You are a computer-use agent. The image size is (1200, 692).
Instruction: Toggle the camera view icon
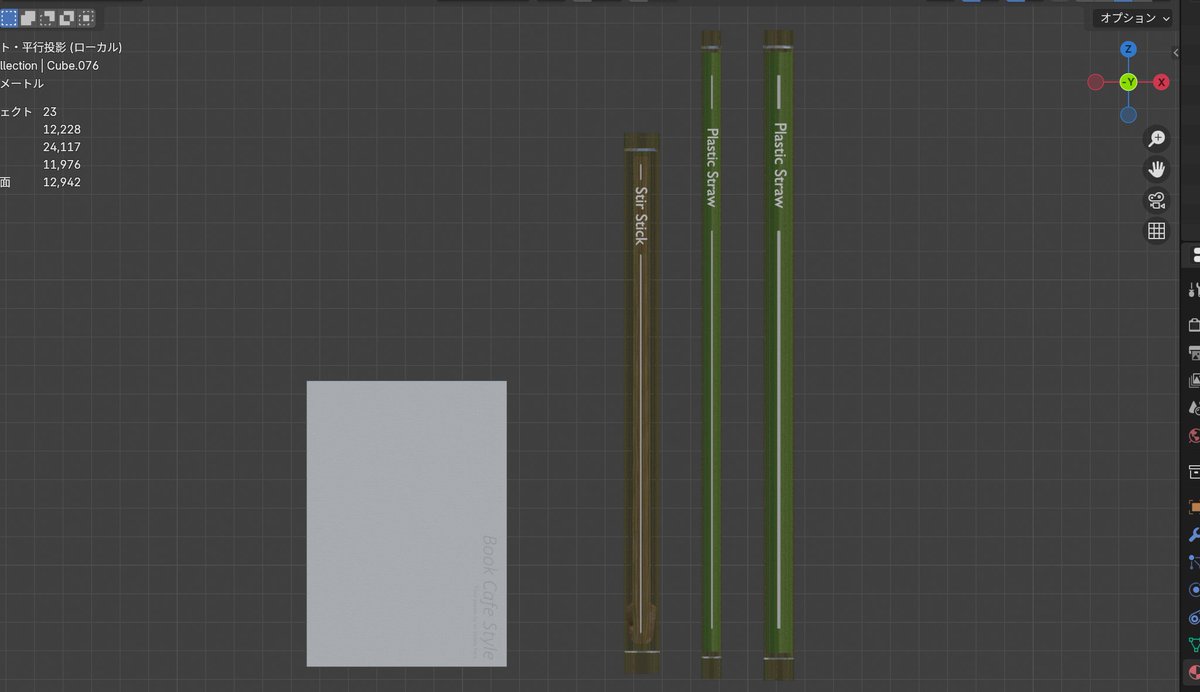1156,200
